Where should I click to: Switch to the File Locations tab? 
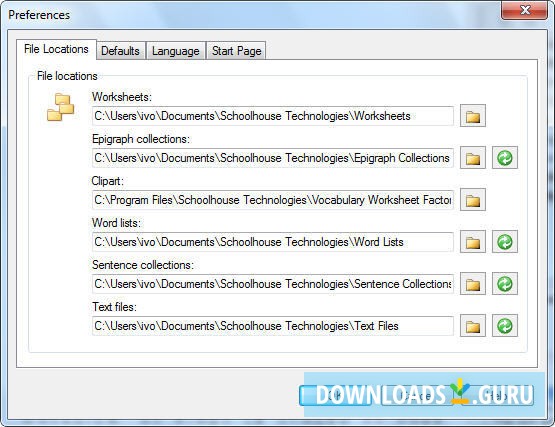56,49
